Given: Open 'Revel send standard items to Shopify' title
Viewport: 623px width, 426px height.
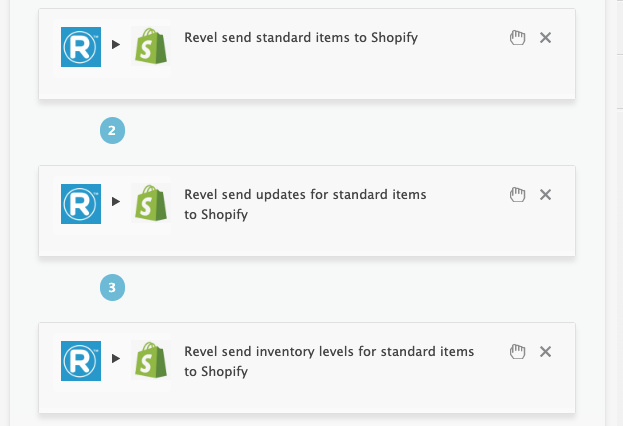Looking at the screenshot, I should (x=301, y=38).
